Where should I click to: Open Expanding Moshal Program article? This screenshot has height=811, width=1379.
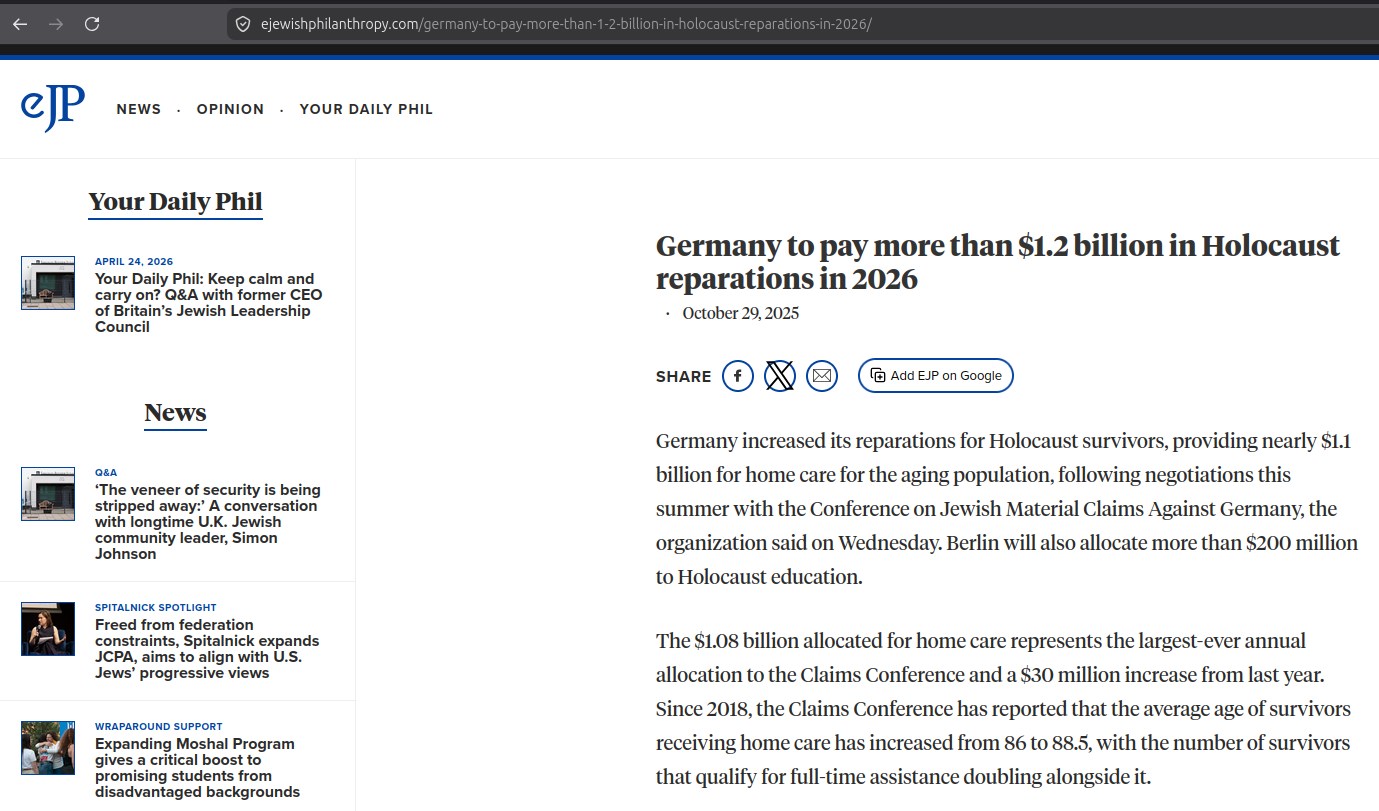pyautogui.click(x=197, y=768)
